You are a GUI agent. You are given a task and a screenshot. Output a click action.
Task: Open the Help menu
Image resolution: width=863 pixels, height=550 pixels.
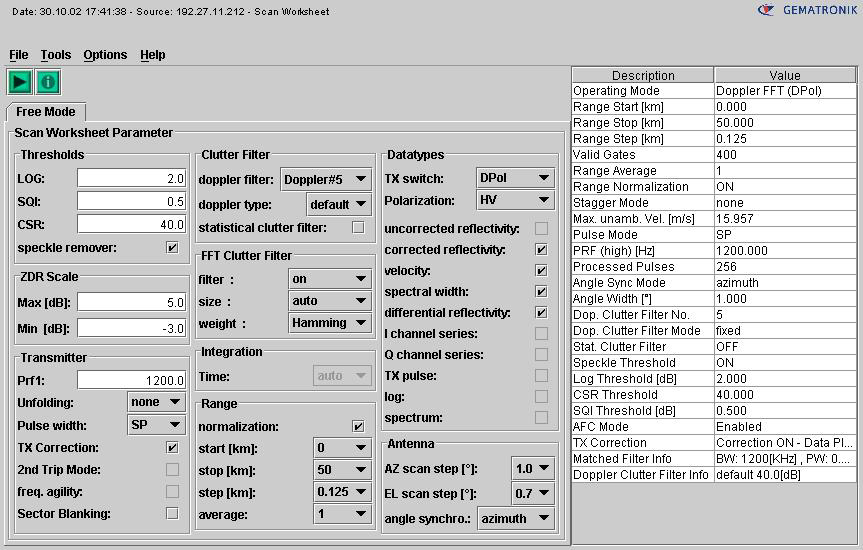152,55
